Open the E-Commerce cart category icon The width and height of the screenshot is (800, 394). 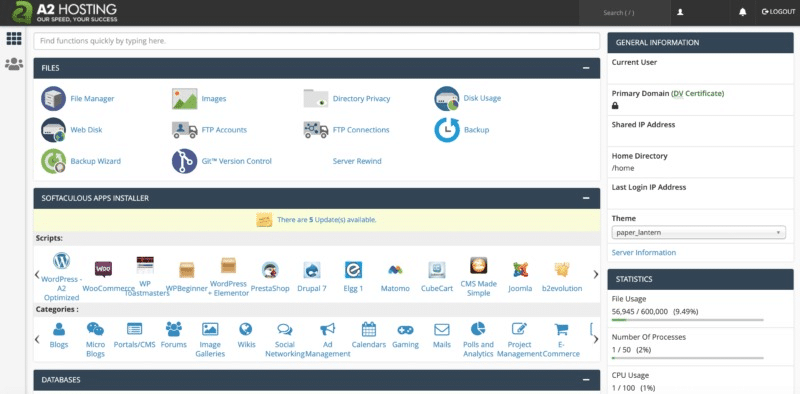[x=561, y=329]
